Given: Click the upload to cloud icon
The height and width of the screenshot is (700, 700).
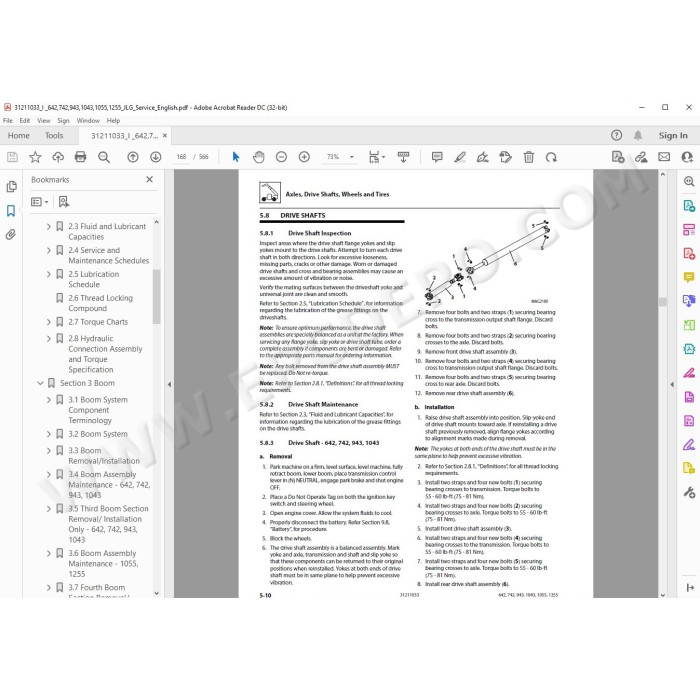Looking at the screenshot, I should click(x=58, y=157).
